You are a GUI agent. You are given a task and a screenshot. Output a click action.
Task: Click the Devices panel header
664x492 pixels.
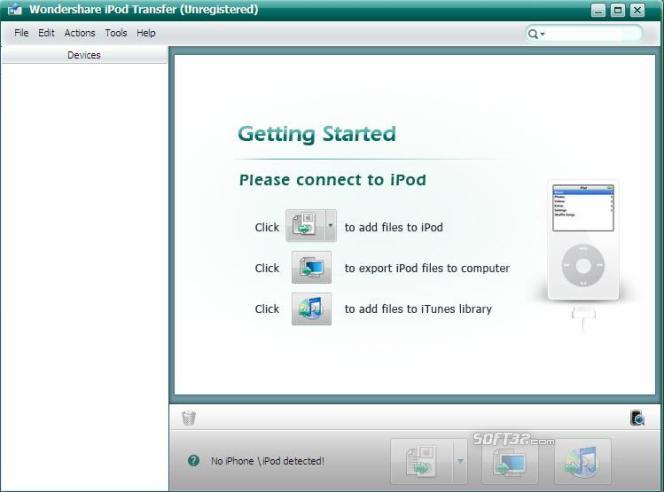(84, 55)
